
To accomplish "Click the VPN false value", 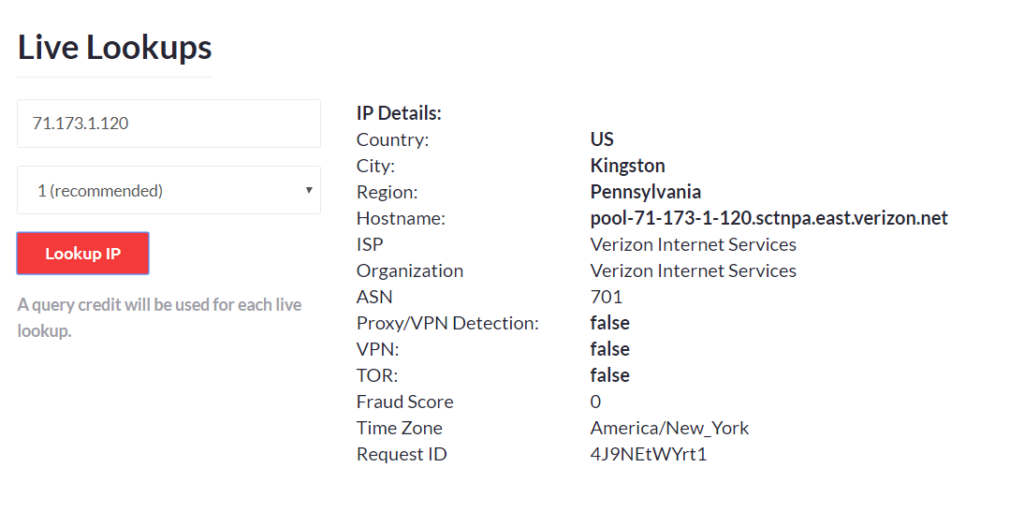I will click(x=609, y=349).
